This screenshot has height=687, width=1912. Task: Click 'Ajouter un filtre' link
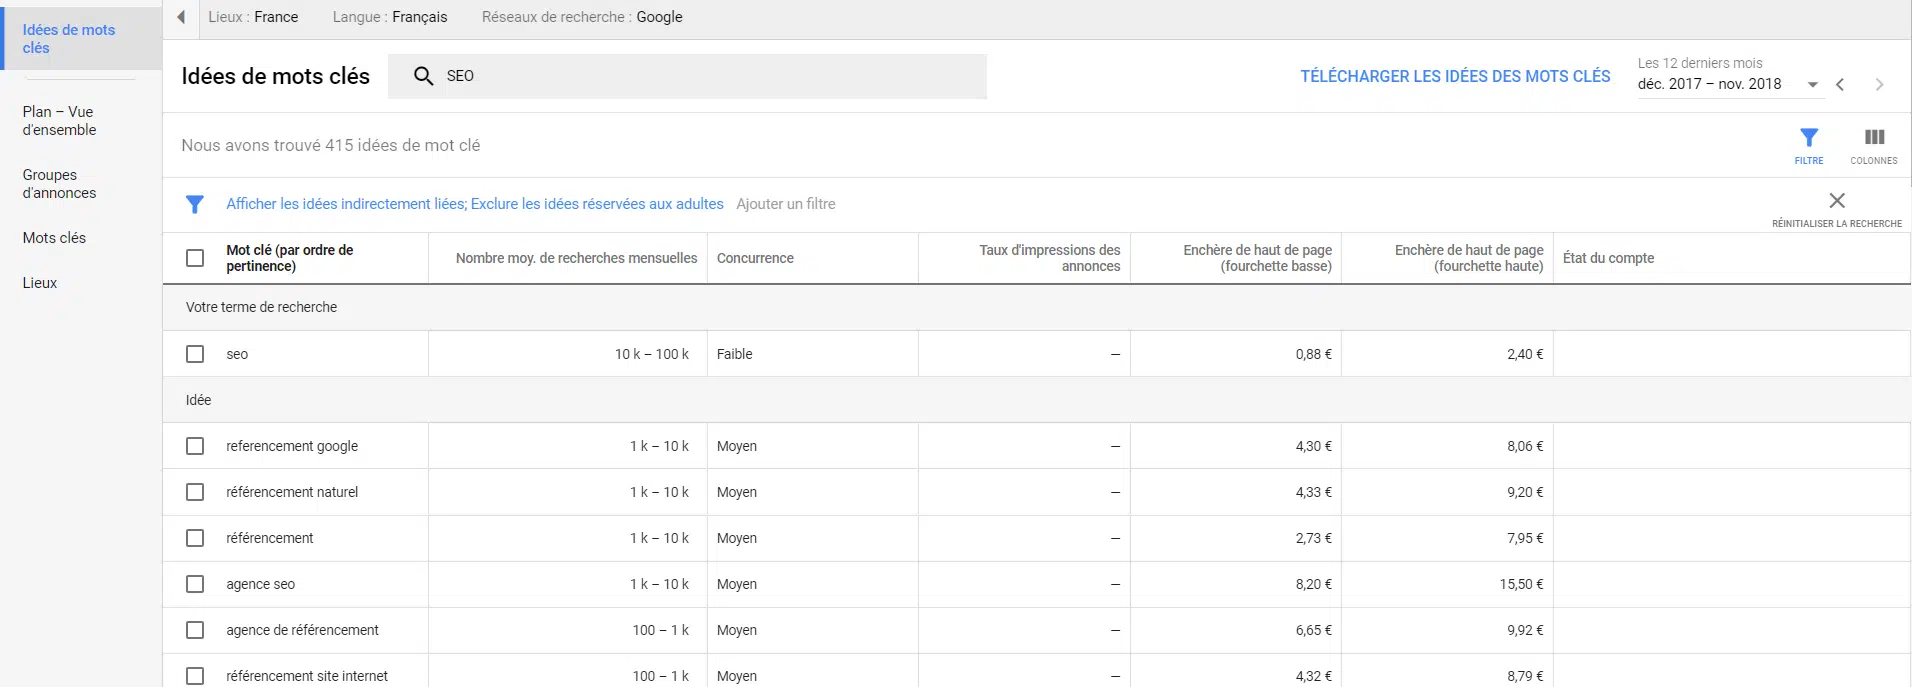click(785, 204)
